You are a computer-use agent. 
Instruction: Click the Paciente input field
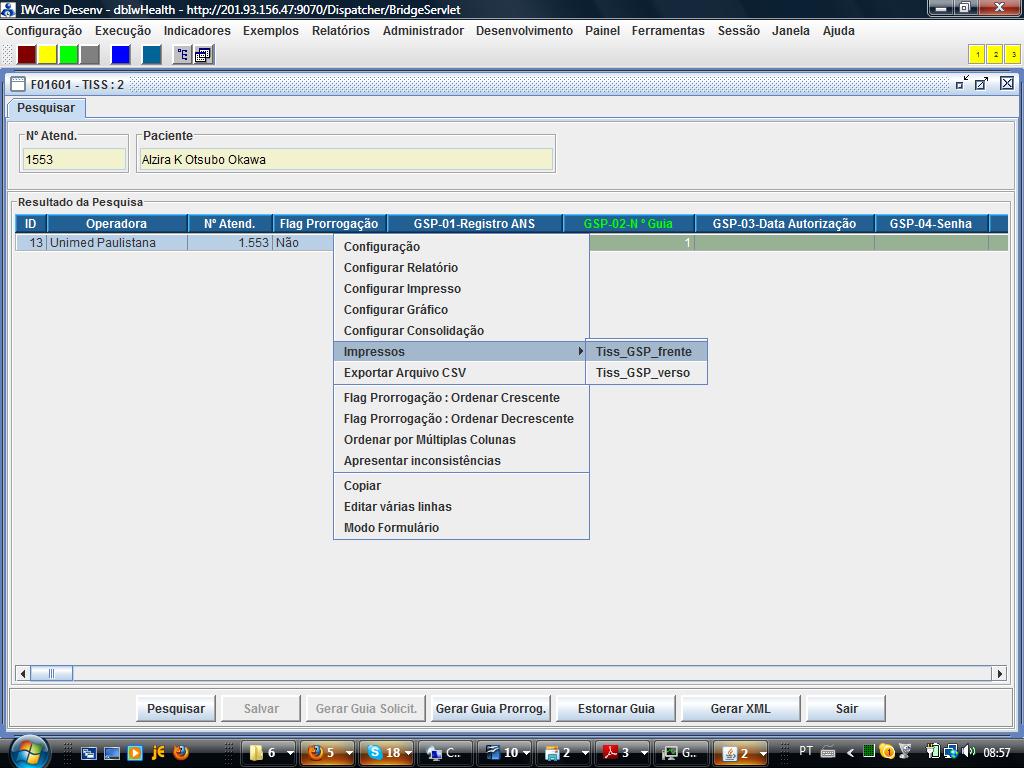(346, 159)
